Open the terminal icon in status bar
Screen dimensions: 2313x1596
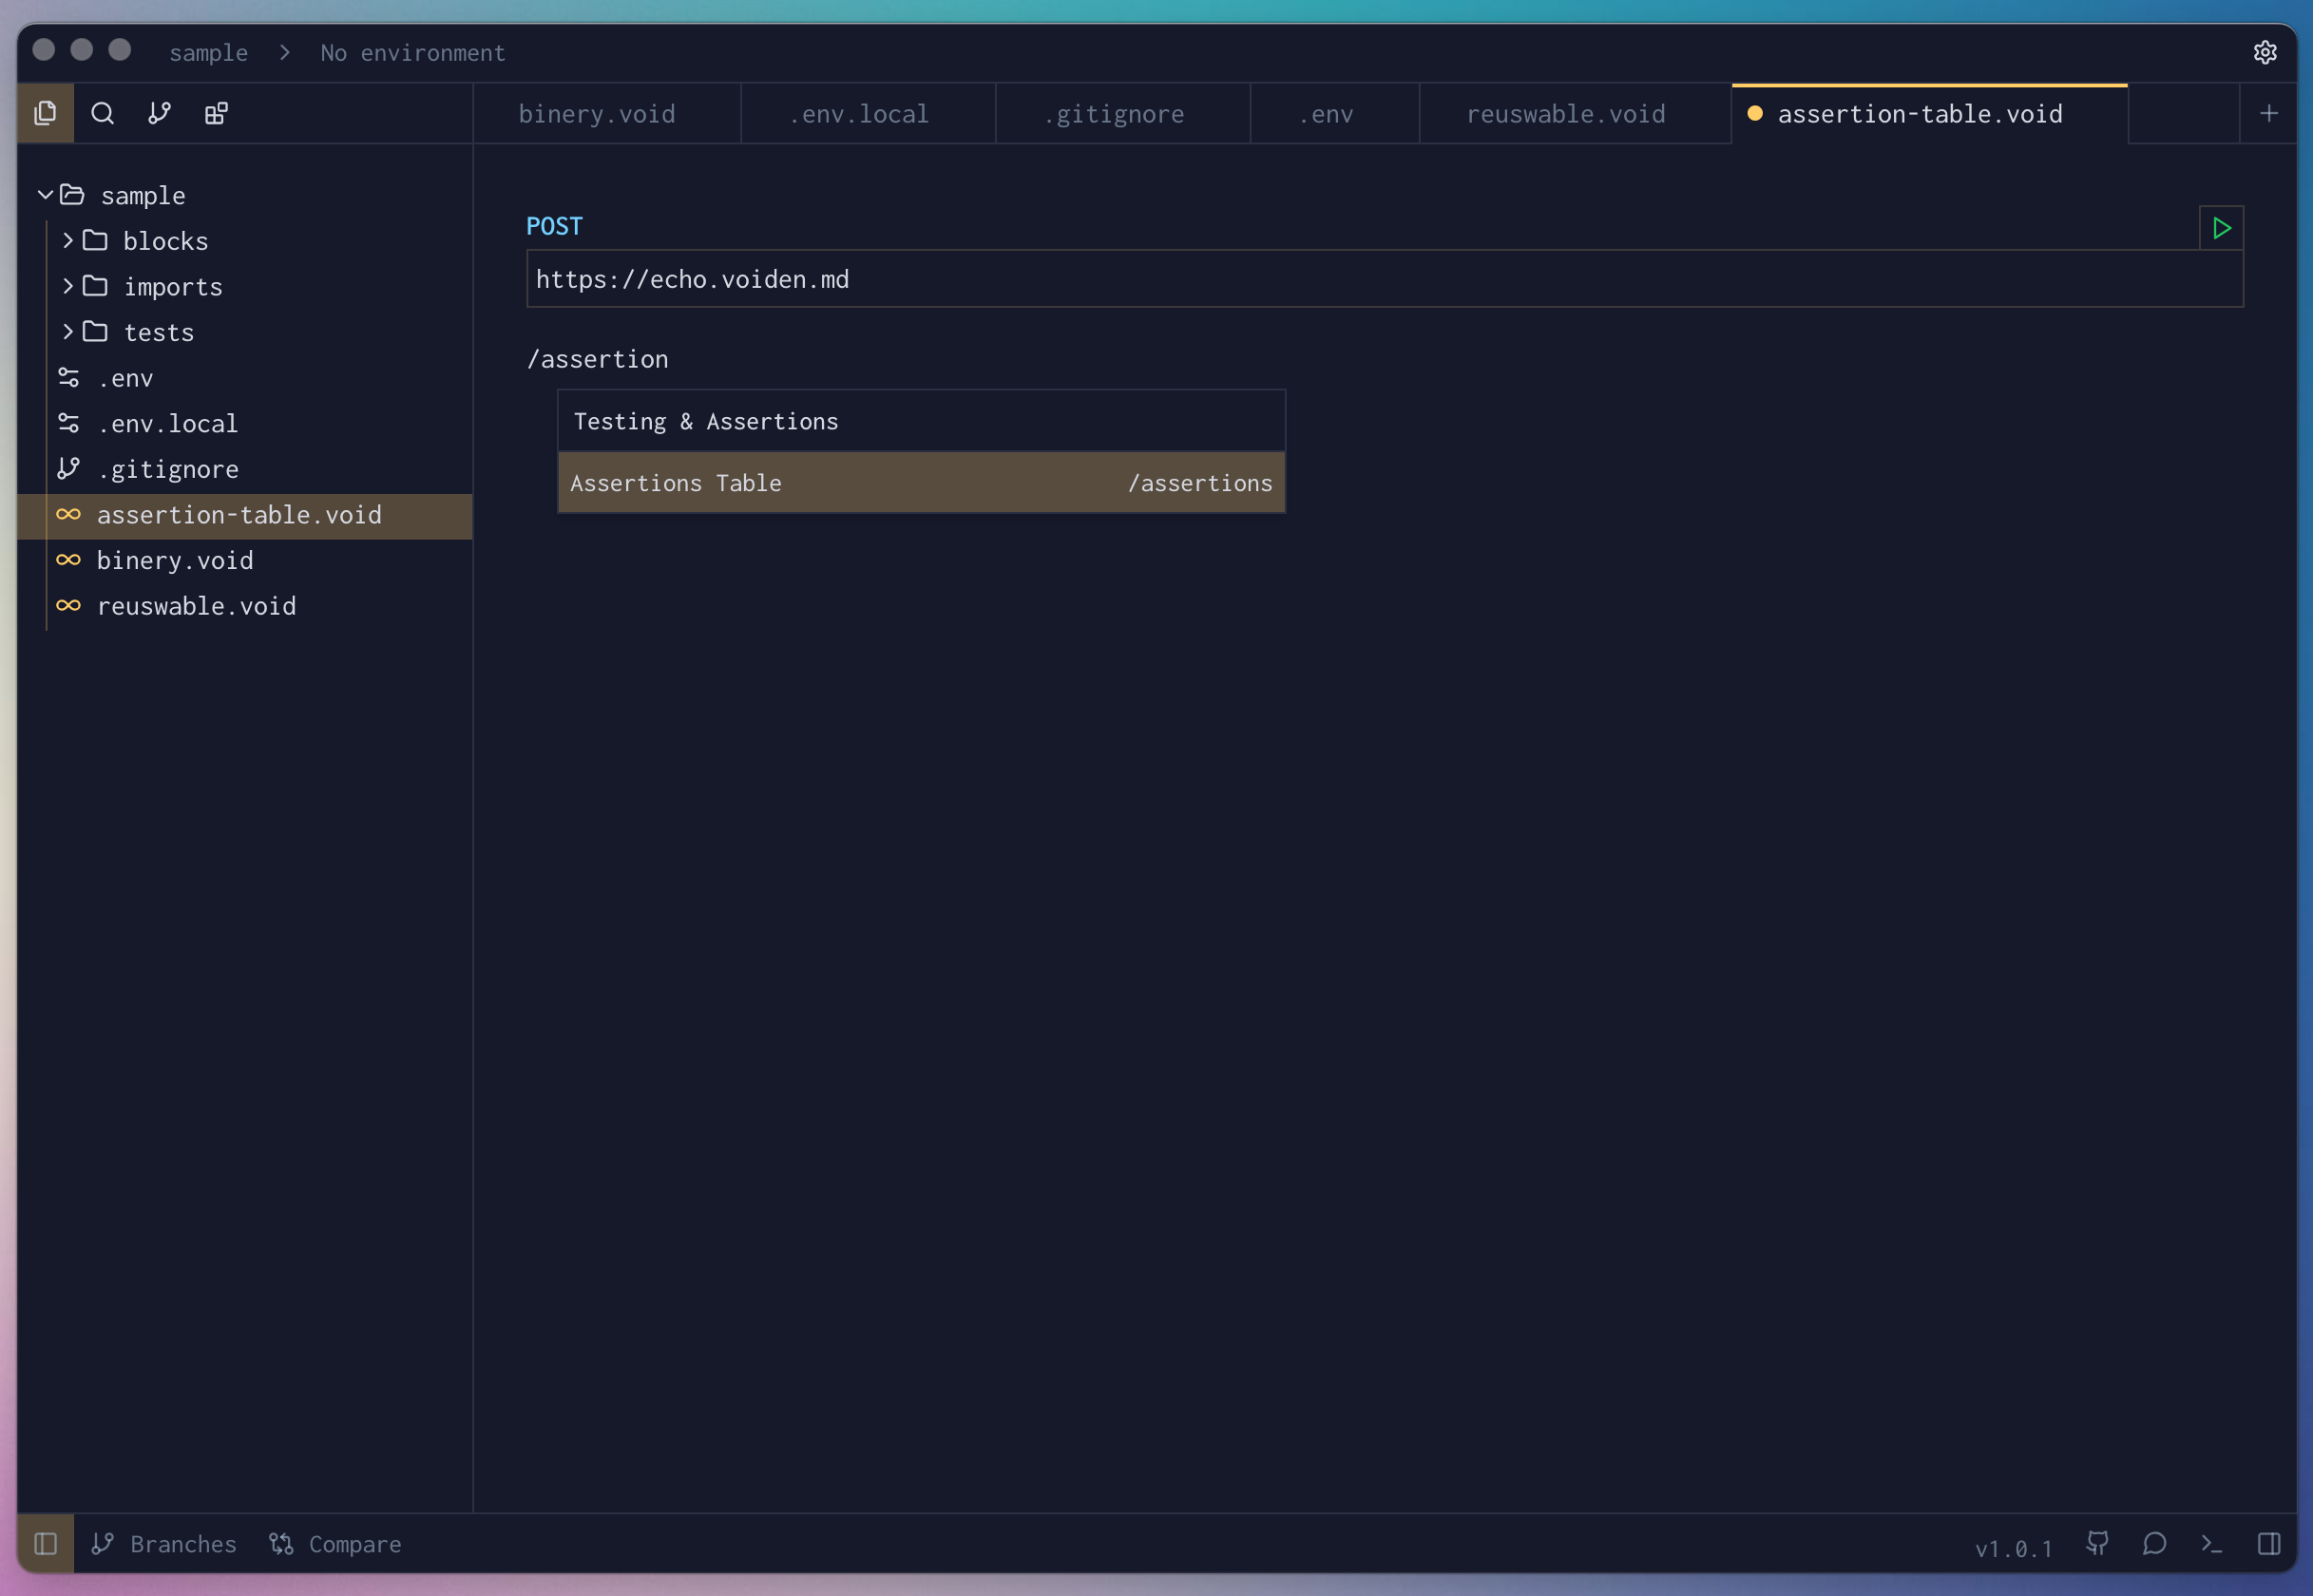coord(2211,1543)
